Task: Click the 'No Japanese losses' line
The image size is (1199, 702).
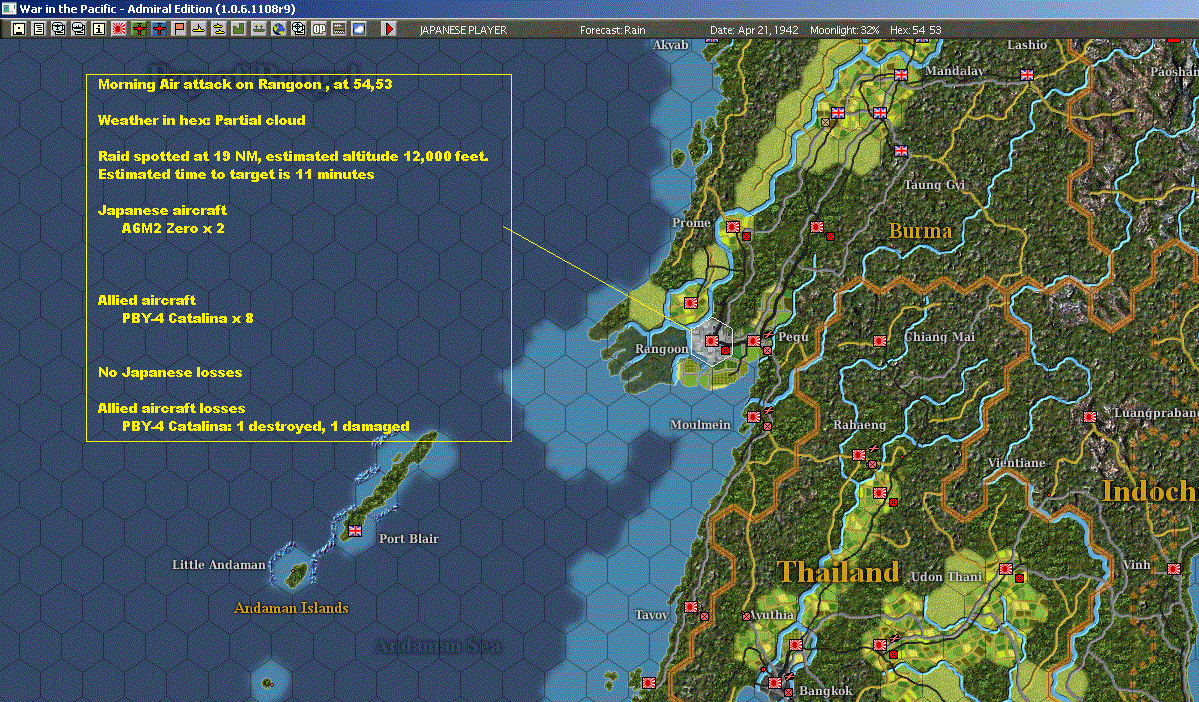Action: (x=170, y=372)
